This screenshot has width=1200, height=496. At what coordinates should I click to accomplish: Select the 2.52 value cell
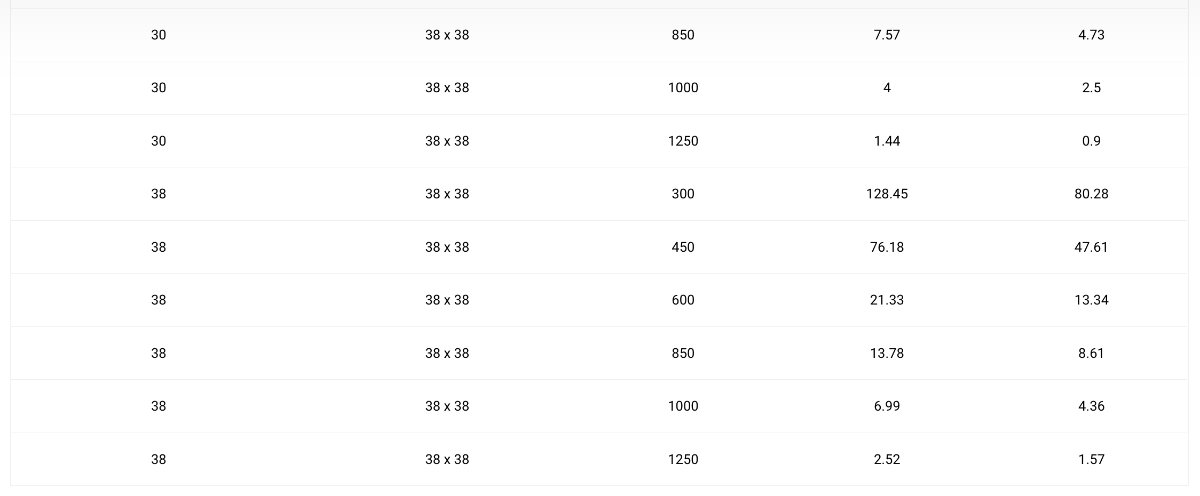pyautogui.click(x=886, y=459)
